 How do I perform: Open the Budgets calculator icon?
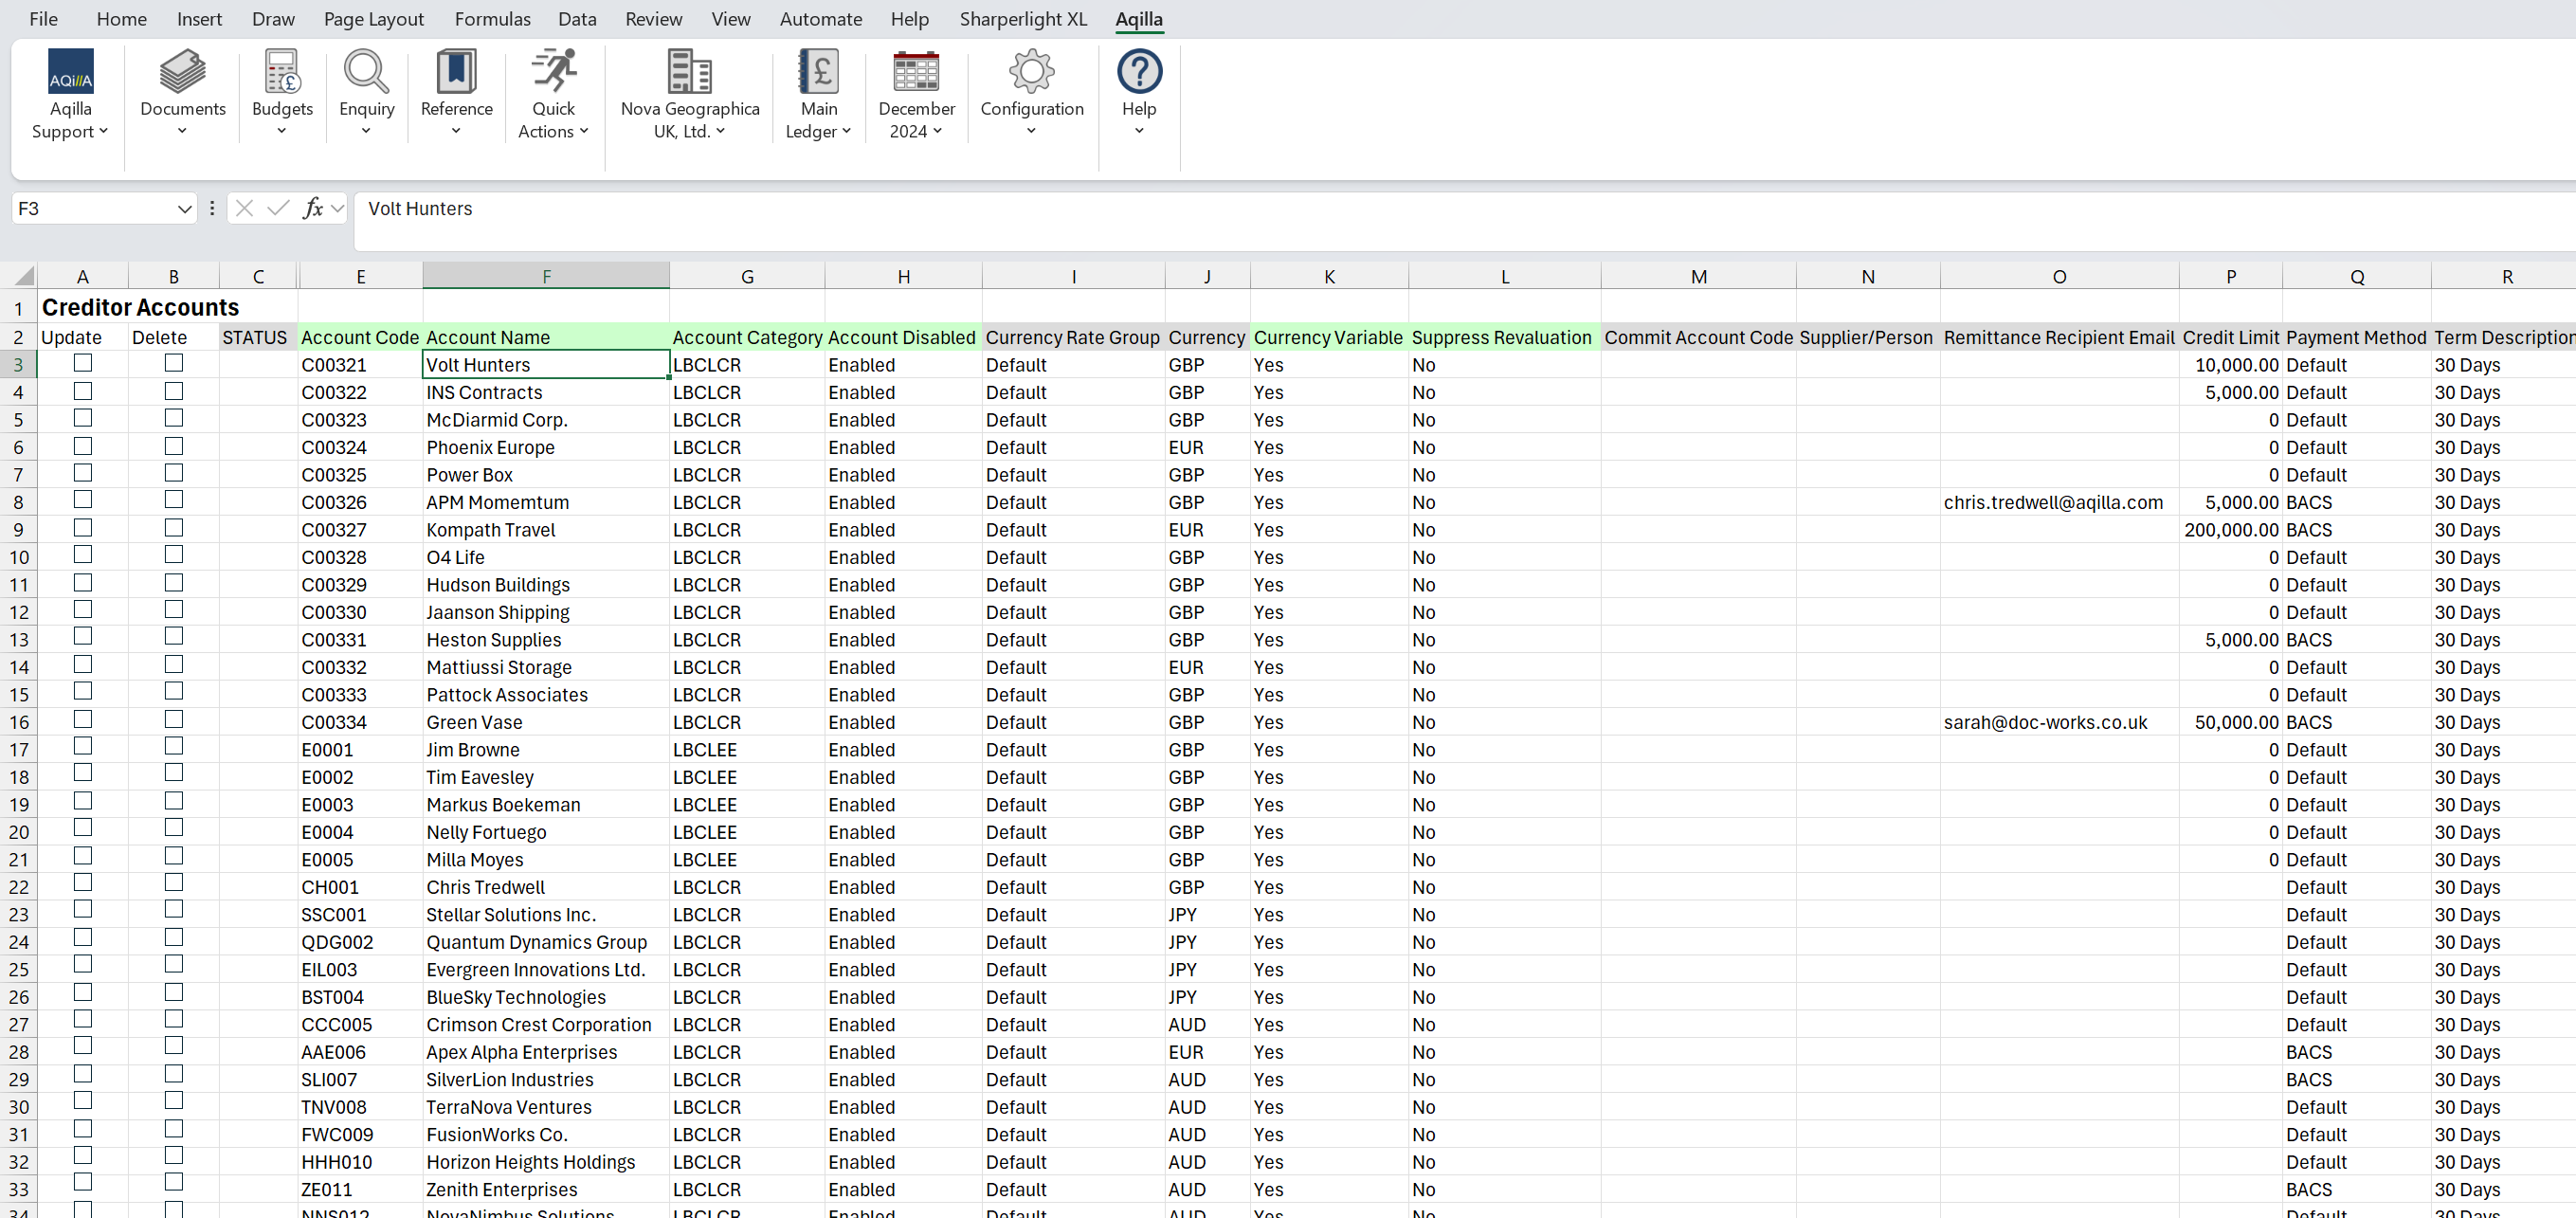pyautogui.click(x=282, y=73)
